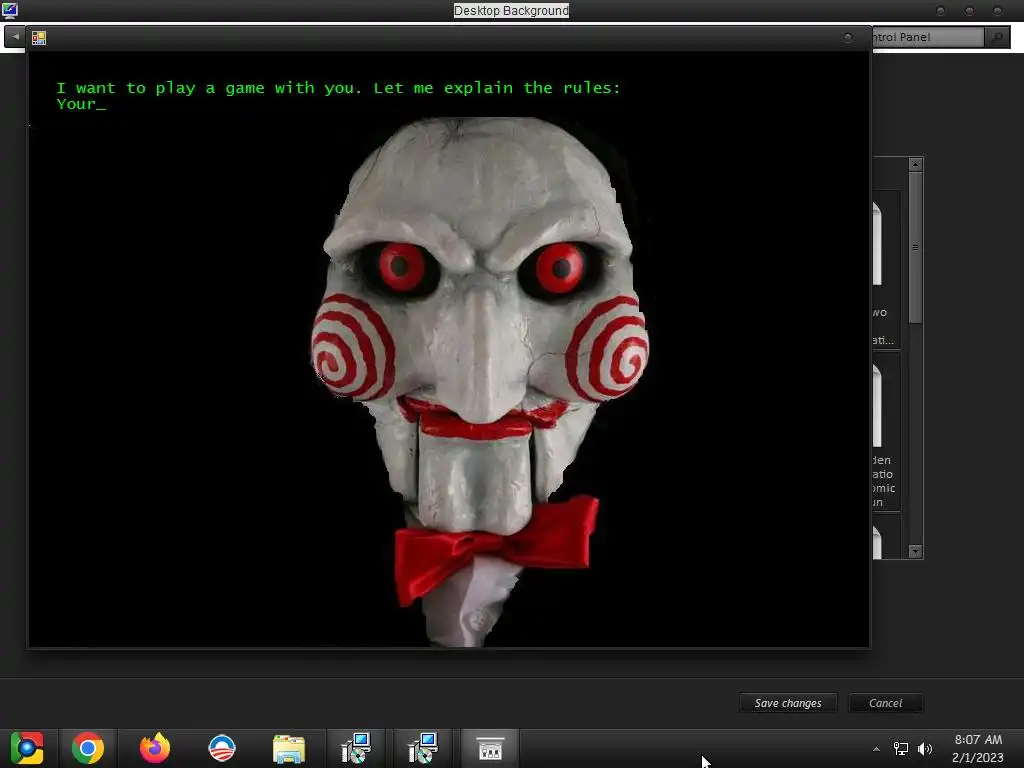This screenshot has height=768, width=1024.
Task: Click the popup window's title bar icon
Action: point(39,39)
